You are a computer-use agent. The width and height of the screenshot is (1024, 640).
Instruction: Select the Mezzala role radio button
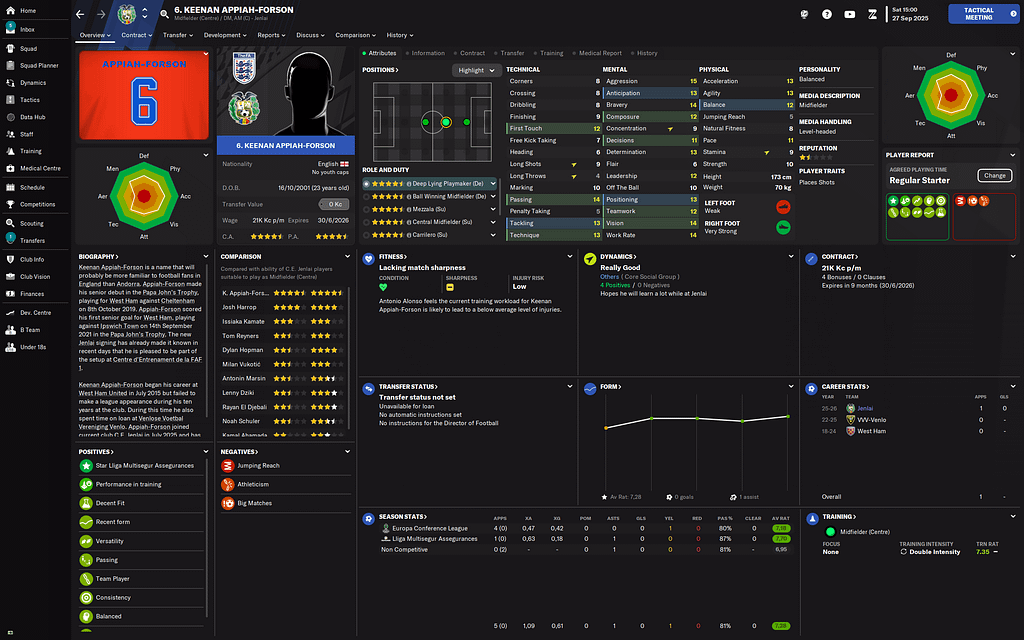(x=367, y=210)
